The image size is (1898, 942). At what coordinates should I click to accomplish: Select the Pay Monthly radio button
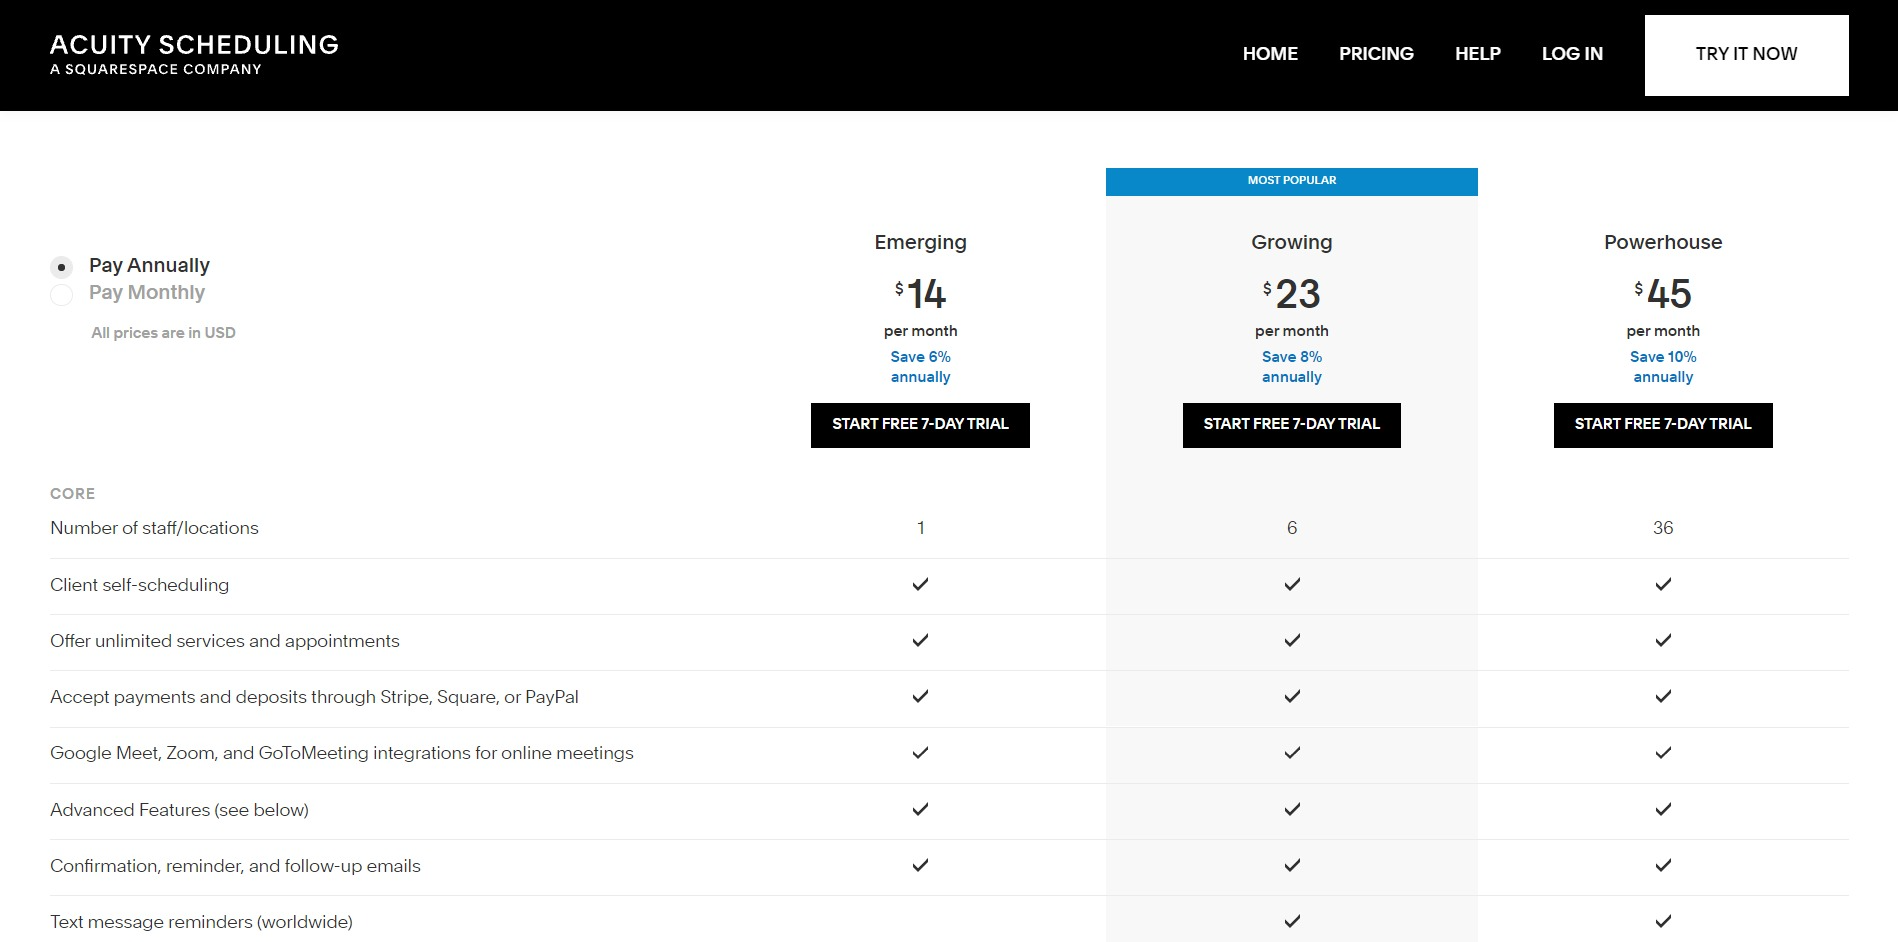(x=62, y=294)
